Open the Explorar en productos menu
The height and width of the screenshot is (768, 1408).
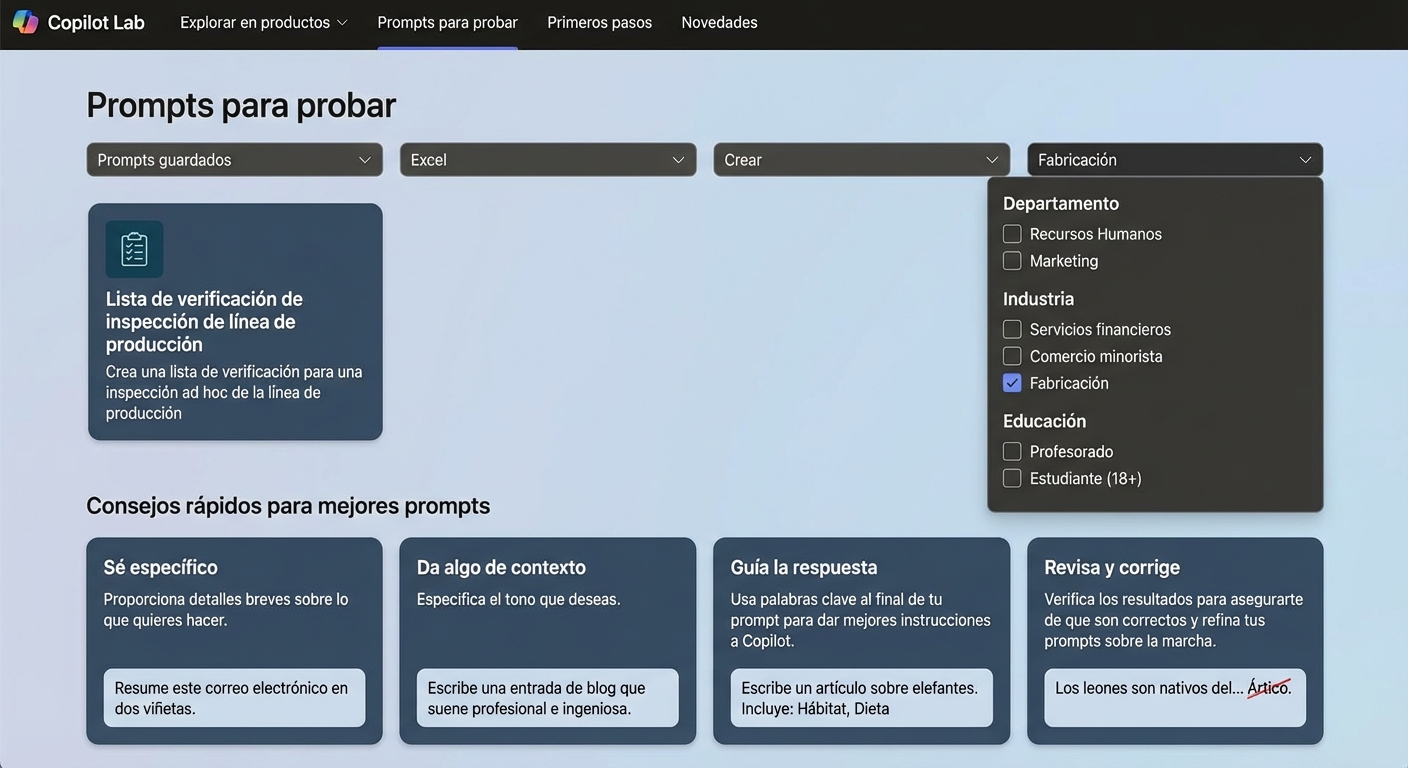(x=263, y=21)
